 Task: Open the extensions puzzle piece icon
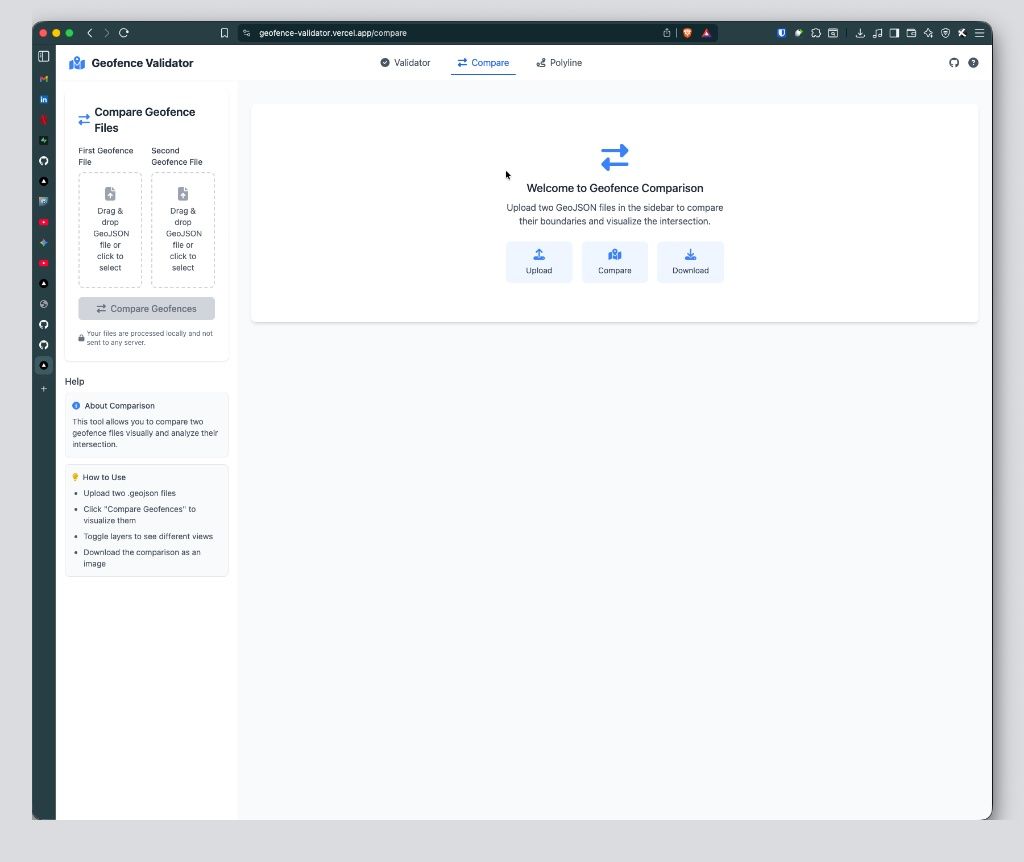click(816, 33)
